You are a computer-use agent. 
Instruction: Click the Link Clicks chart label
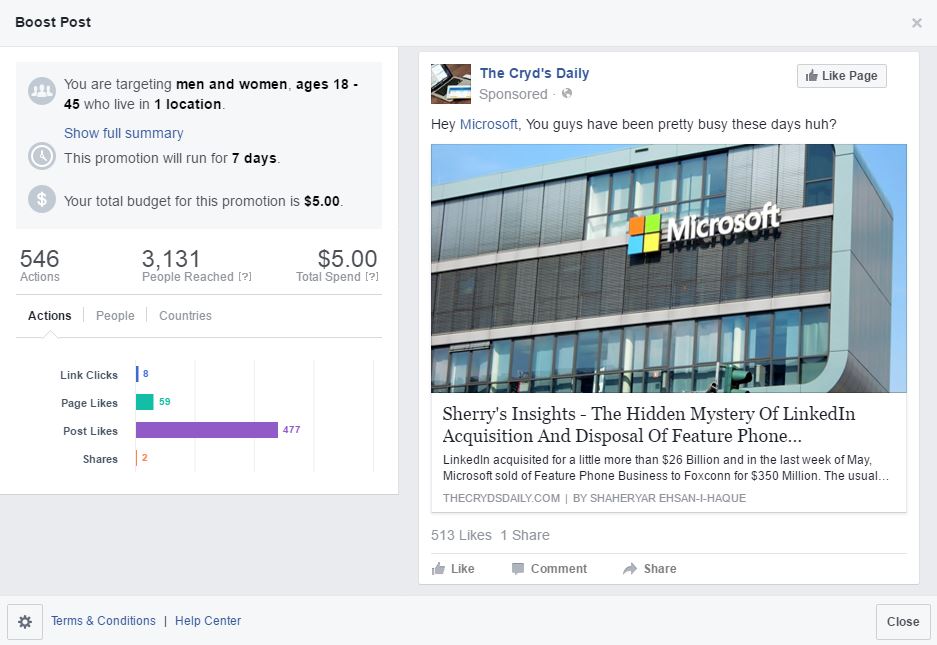[x=89, y=375]
